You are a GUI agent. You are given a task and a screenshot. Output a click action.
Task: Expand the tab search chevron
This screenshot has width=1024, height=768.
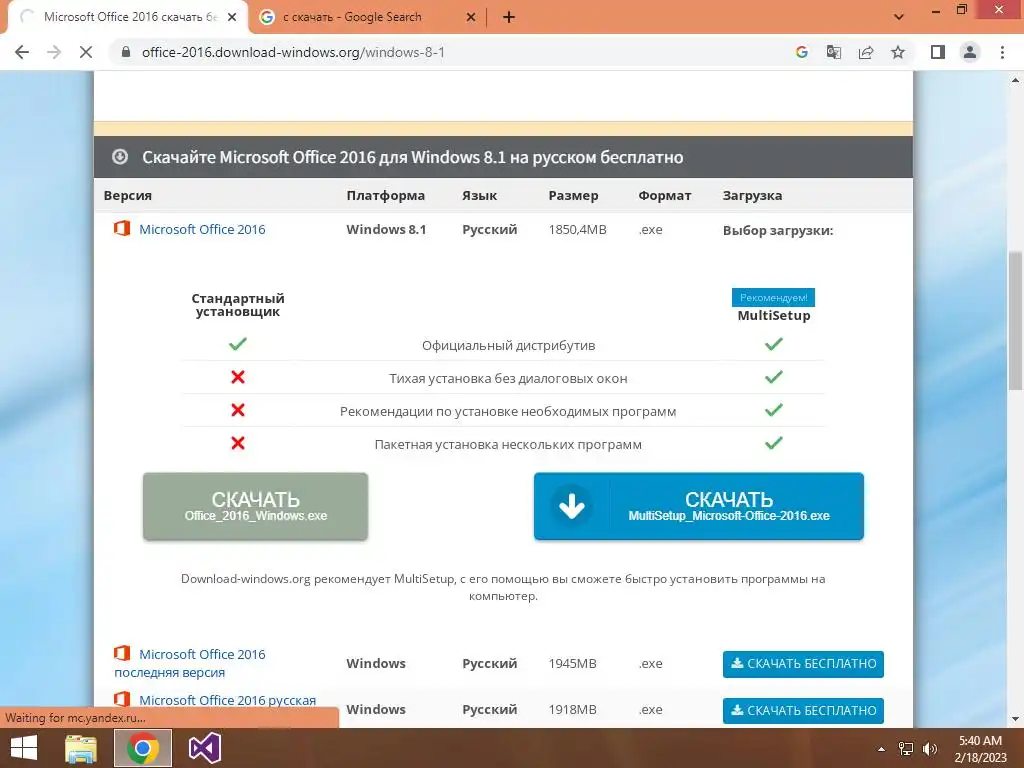click(899, 17)
